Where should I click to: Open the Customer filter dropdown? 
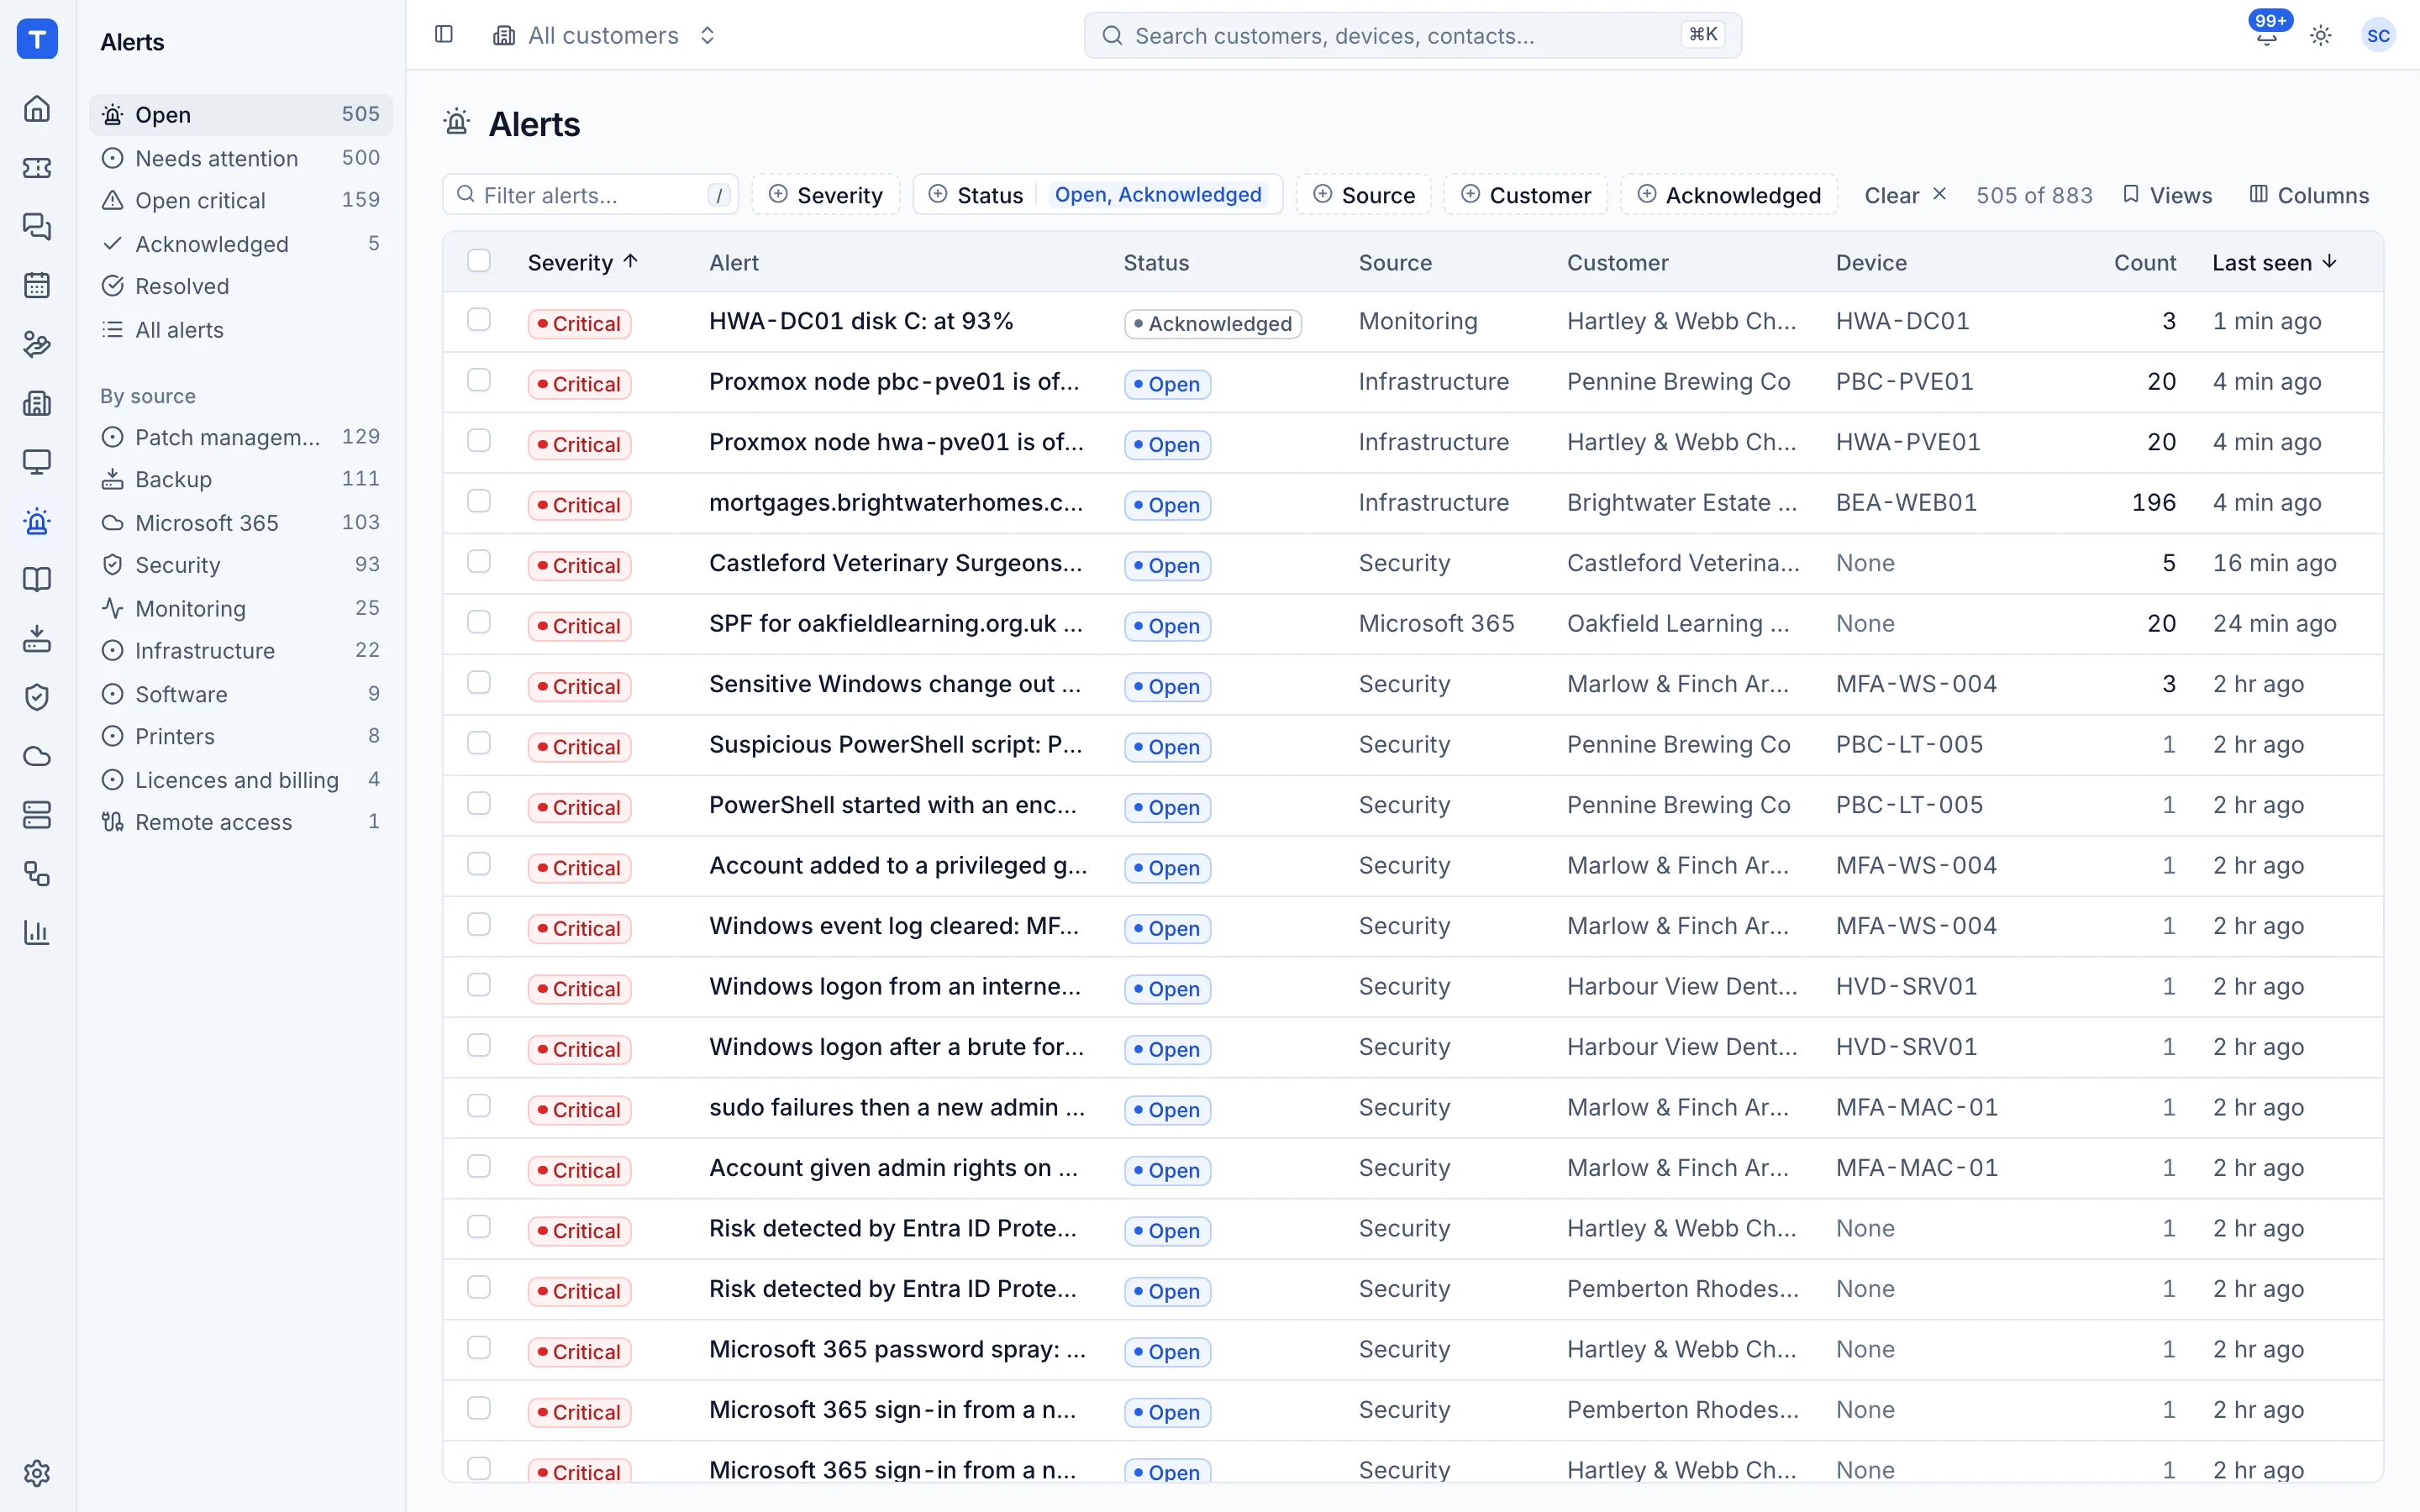(x=1525, y=194)
